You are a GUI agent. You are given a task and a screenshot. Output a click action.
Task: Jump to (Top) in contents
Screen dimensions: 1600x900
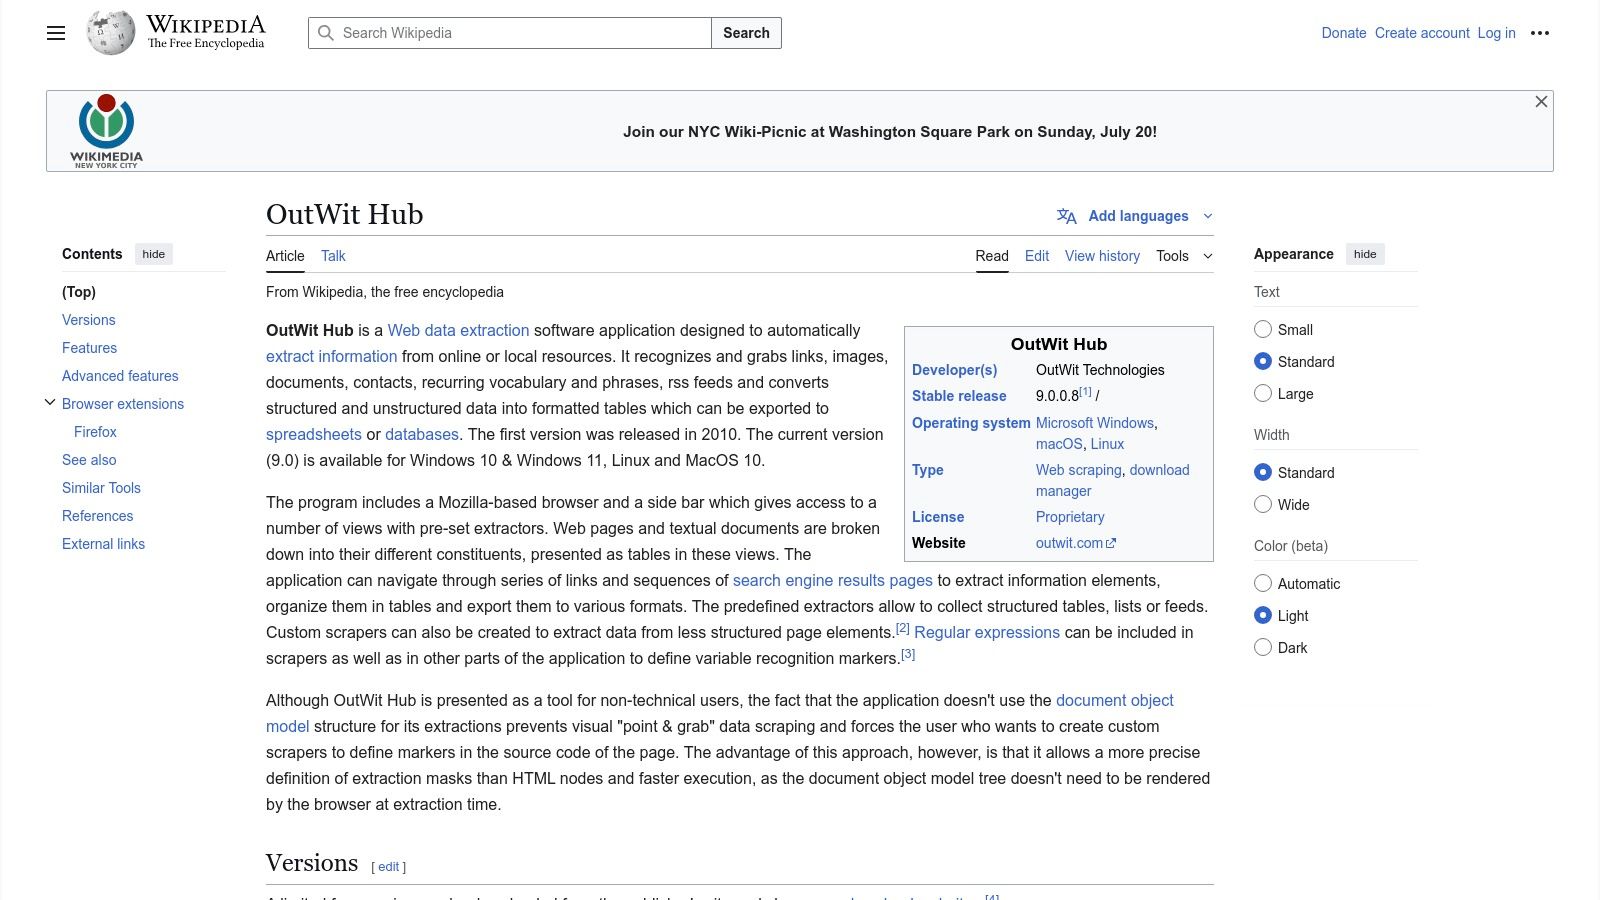(x=79, y=292)
